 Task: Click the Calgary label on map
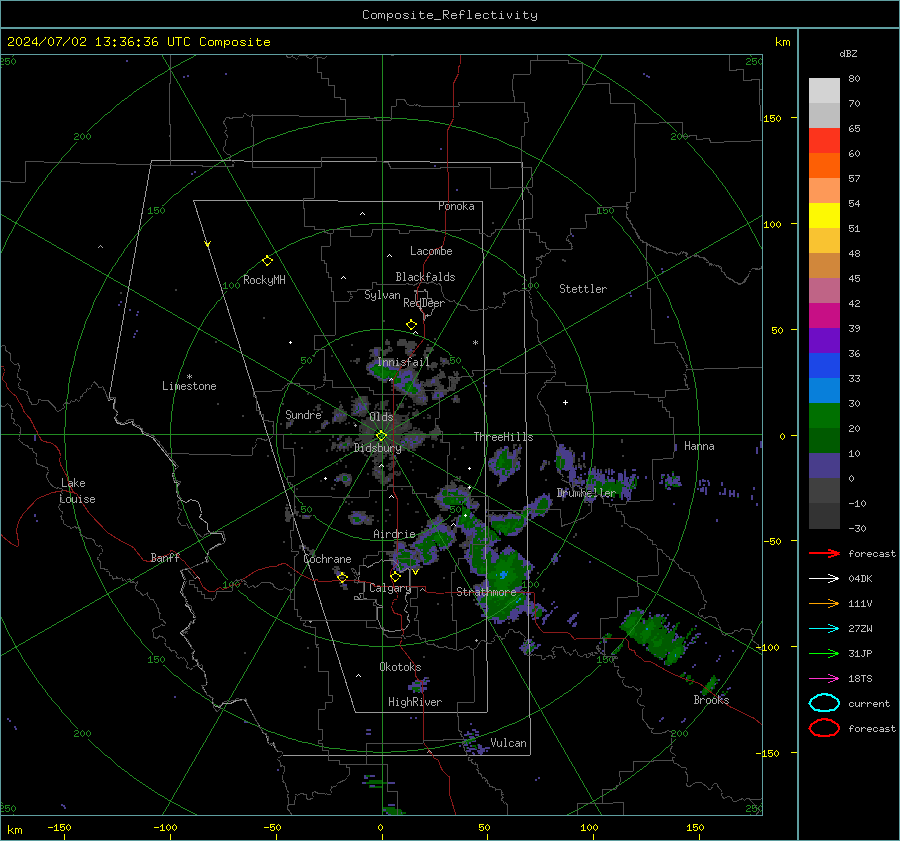tap(390, 588)
